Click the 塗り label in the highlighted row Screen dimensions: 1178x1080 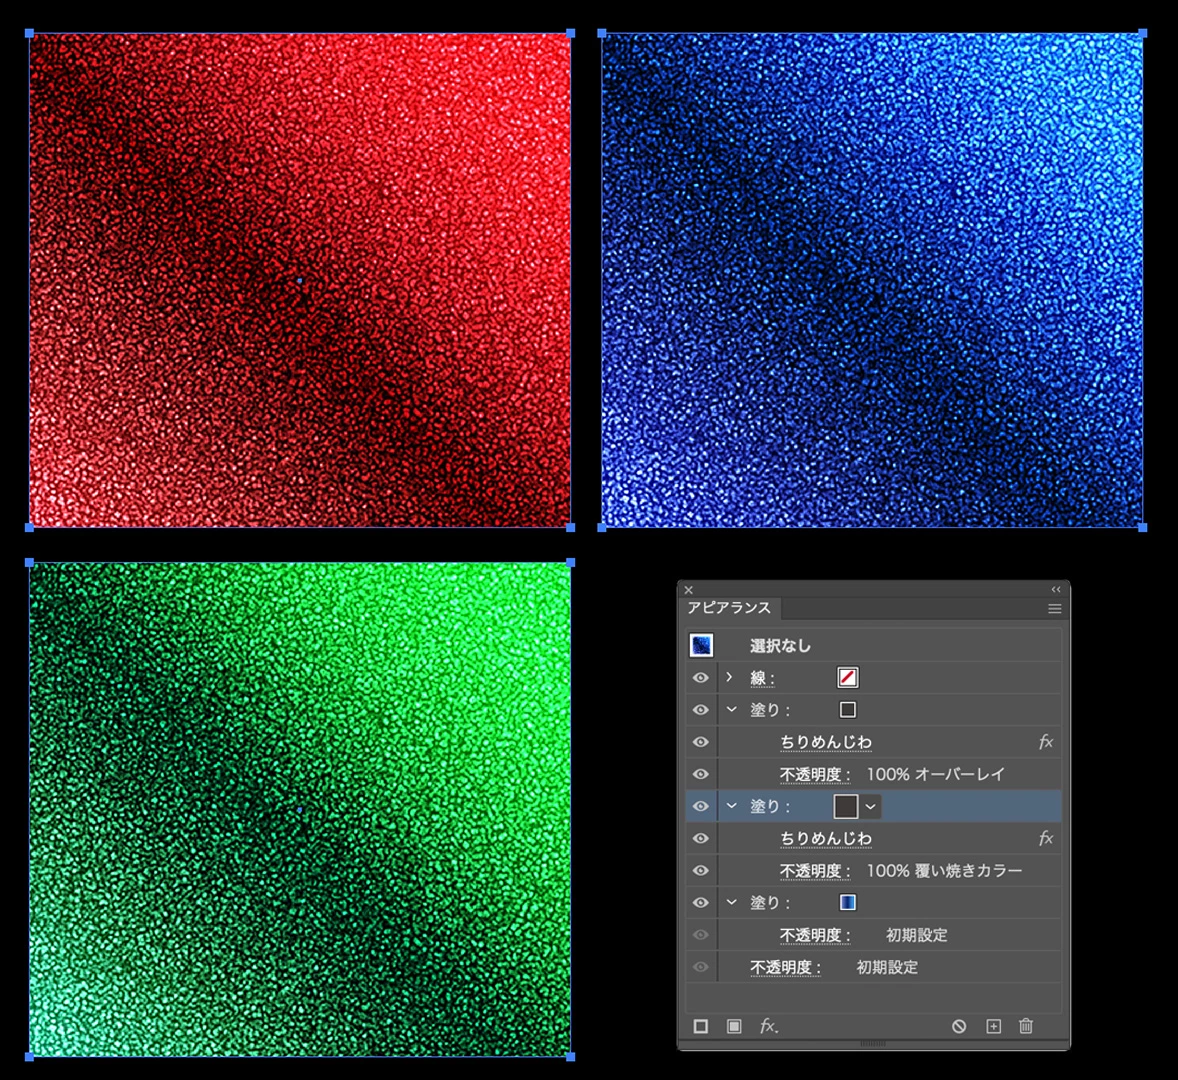coord(769,807)
